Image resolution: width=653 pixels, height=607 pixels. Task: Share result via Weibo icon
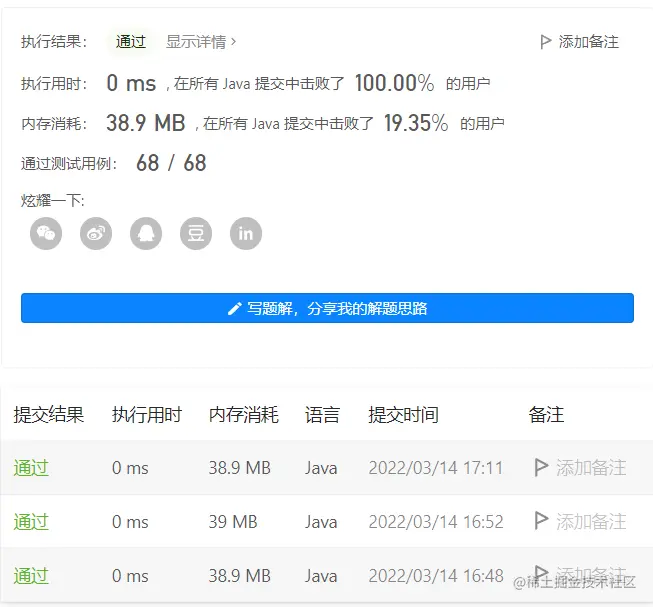(x=96, y=233)
